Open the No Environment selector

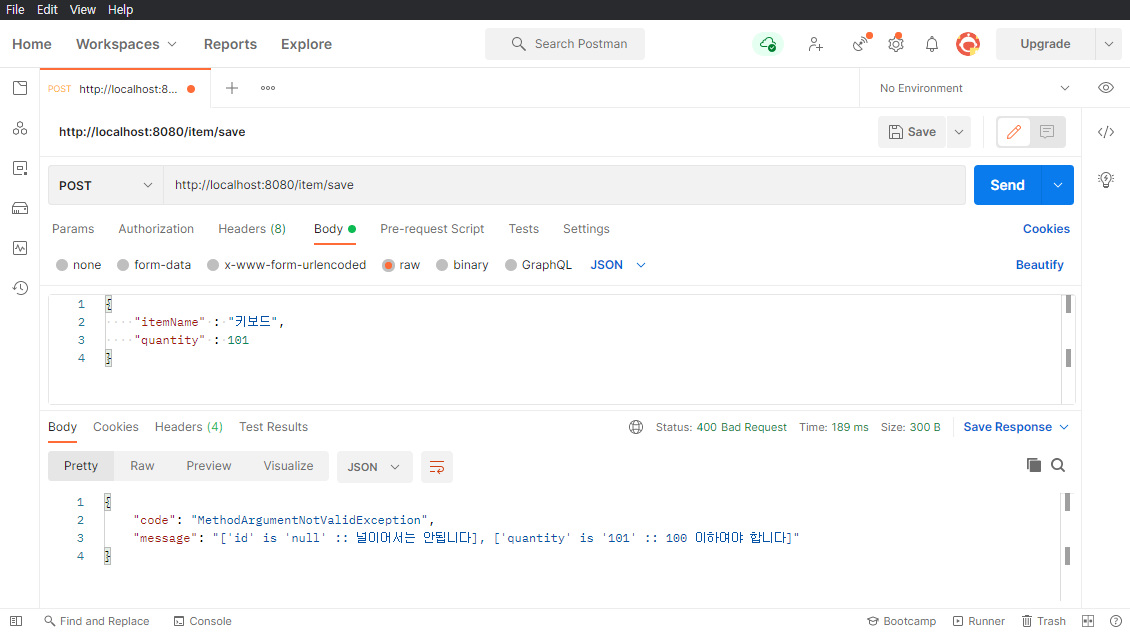974,88
